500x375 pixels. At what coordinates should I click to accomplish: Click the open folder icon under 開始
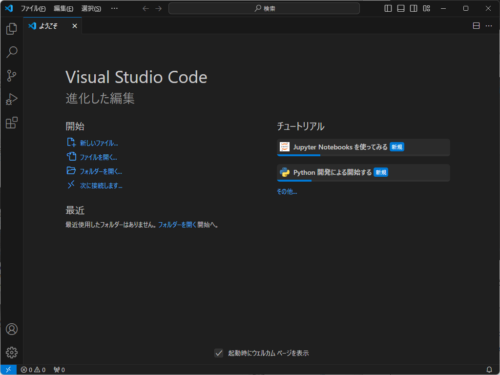(71, 171)
